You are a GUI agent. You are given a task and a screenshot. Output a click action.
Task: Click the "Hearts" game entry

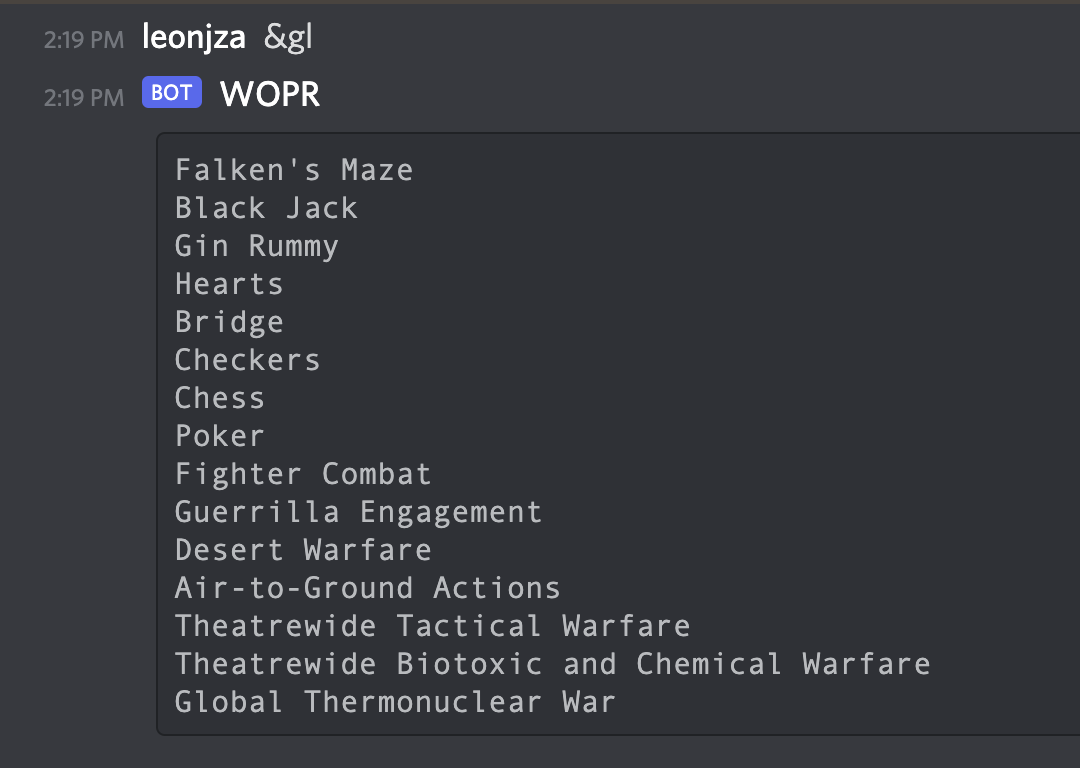pos(229,284)
